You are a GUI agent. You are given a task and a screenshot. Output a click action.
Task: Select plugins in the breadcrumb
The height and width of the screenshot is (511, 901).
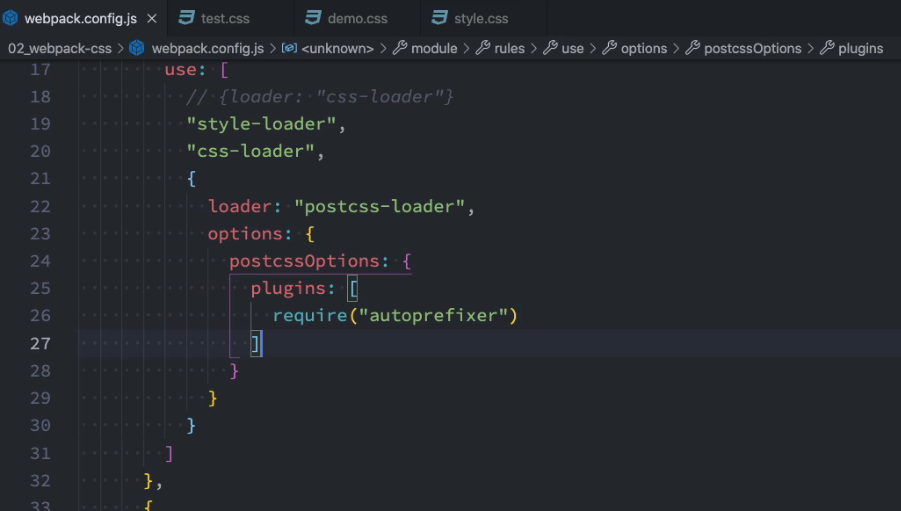pyautogui.click(x=860, y=48)
